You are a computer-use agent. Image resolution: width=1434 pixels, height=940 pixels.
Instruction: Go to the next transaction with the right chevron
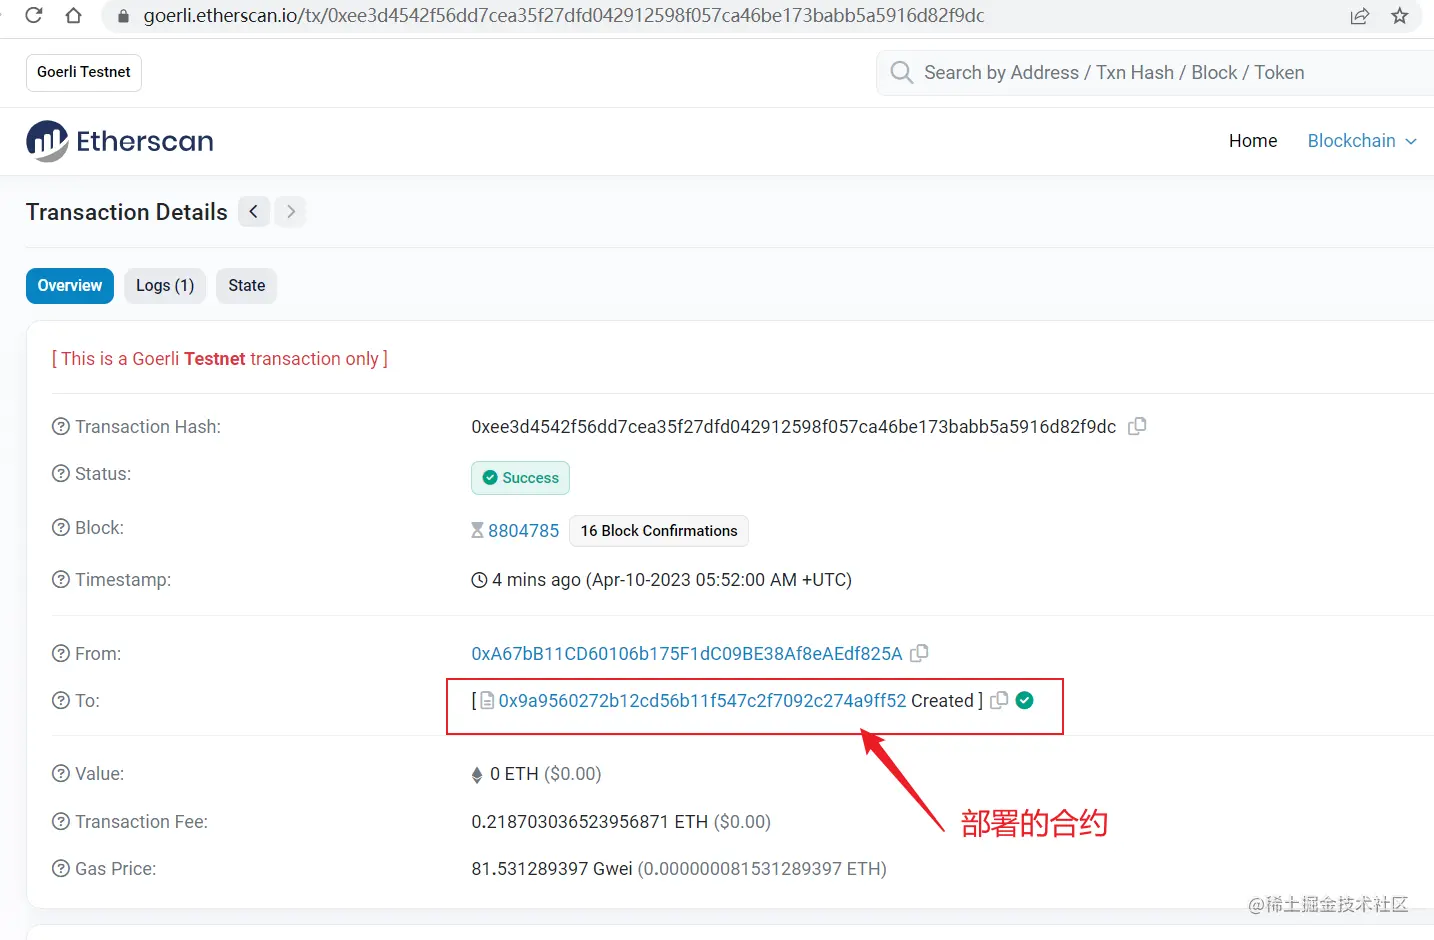290,211
